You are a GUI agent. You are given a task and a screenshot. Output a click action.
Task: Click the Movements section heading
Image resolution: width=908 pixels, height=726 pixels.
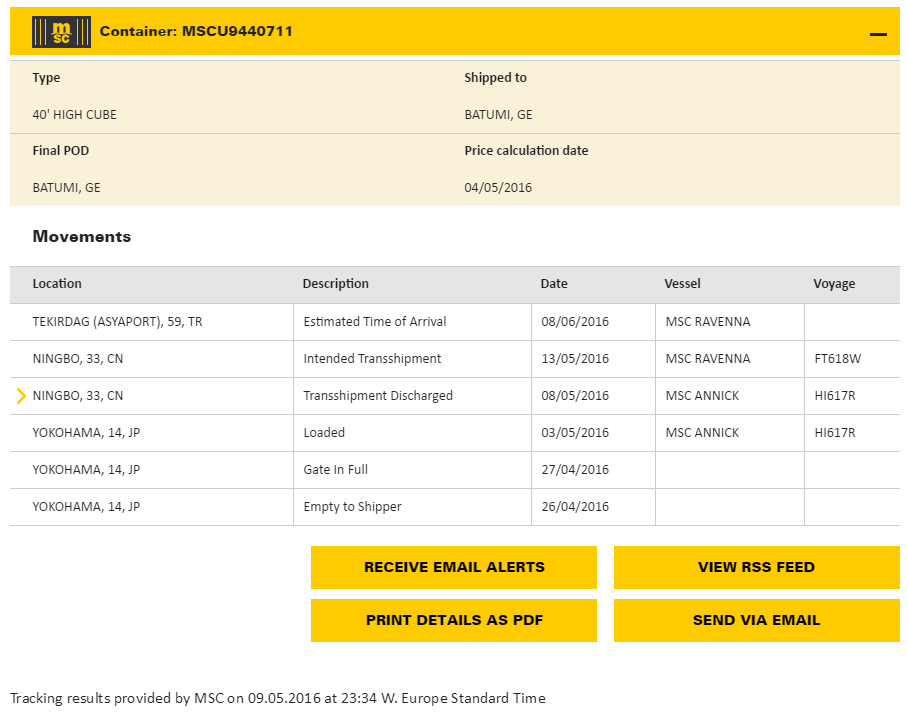82,237
